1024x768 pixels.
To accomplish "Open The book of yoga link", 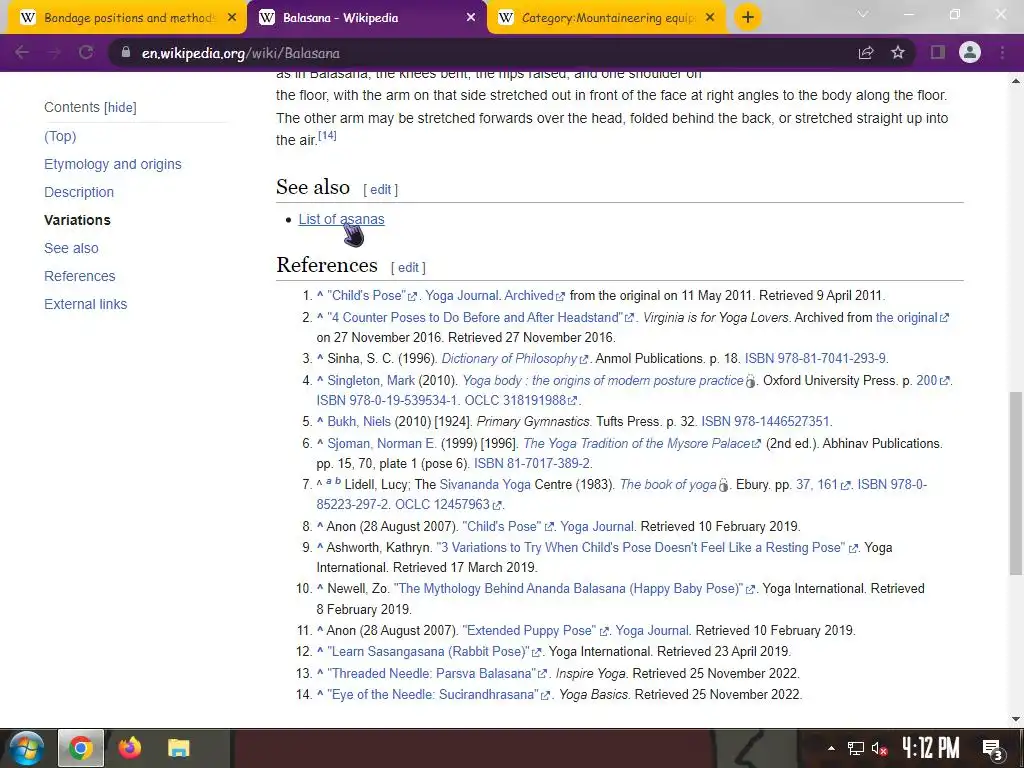I will coord(668,485).
